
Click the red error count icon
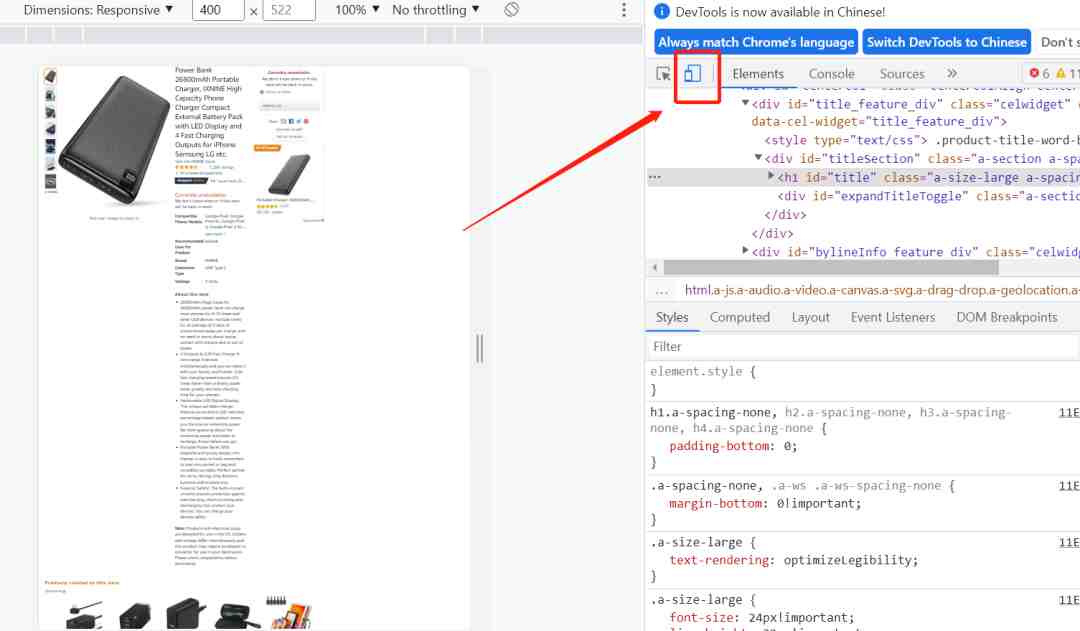coord(1034,73)
